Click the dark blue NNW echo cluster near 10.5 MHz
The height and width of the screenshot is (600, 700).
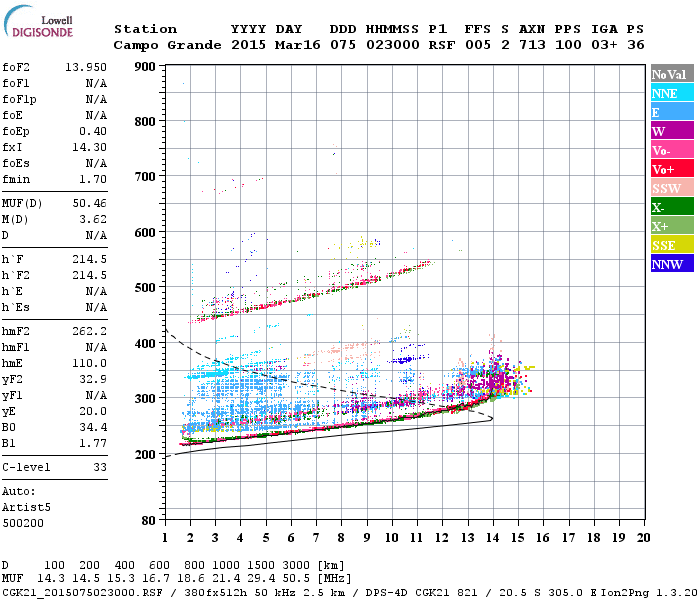[x=405, y=360]
